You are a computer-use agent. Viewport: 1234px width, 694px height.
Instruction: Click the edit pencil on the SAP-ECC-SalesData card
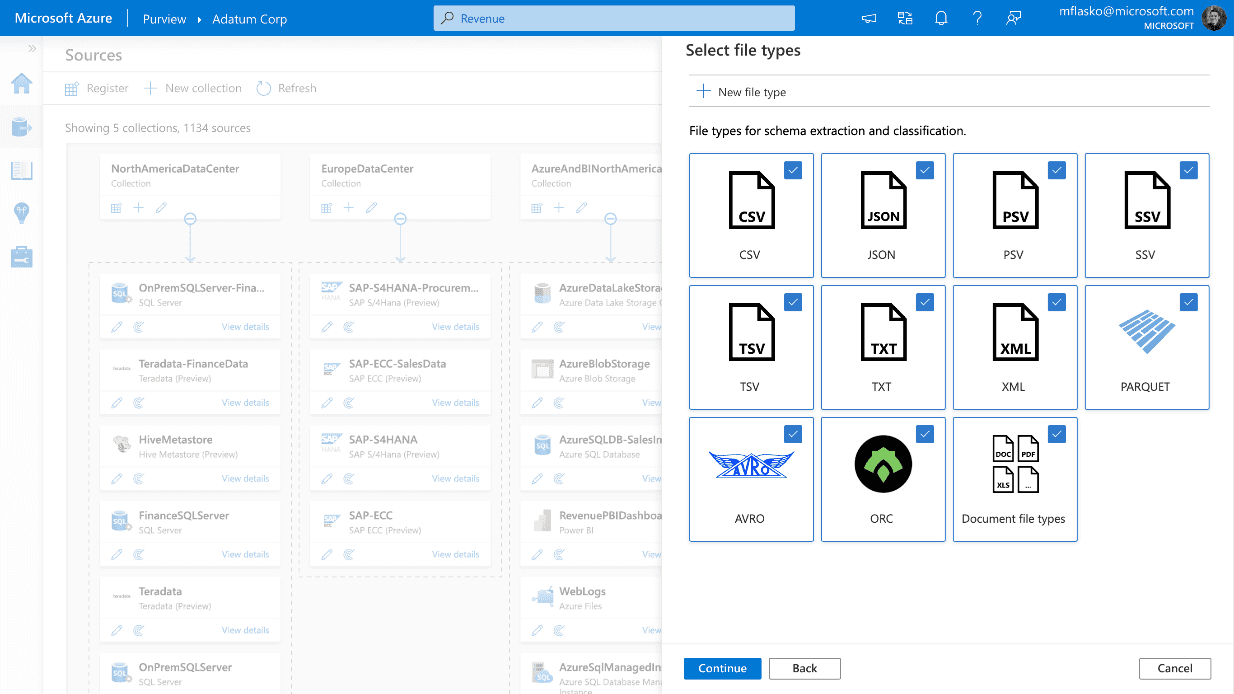click(327, 403)
